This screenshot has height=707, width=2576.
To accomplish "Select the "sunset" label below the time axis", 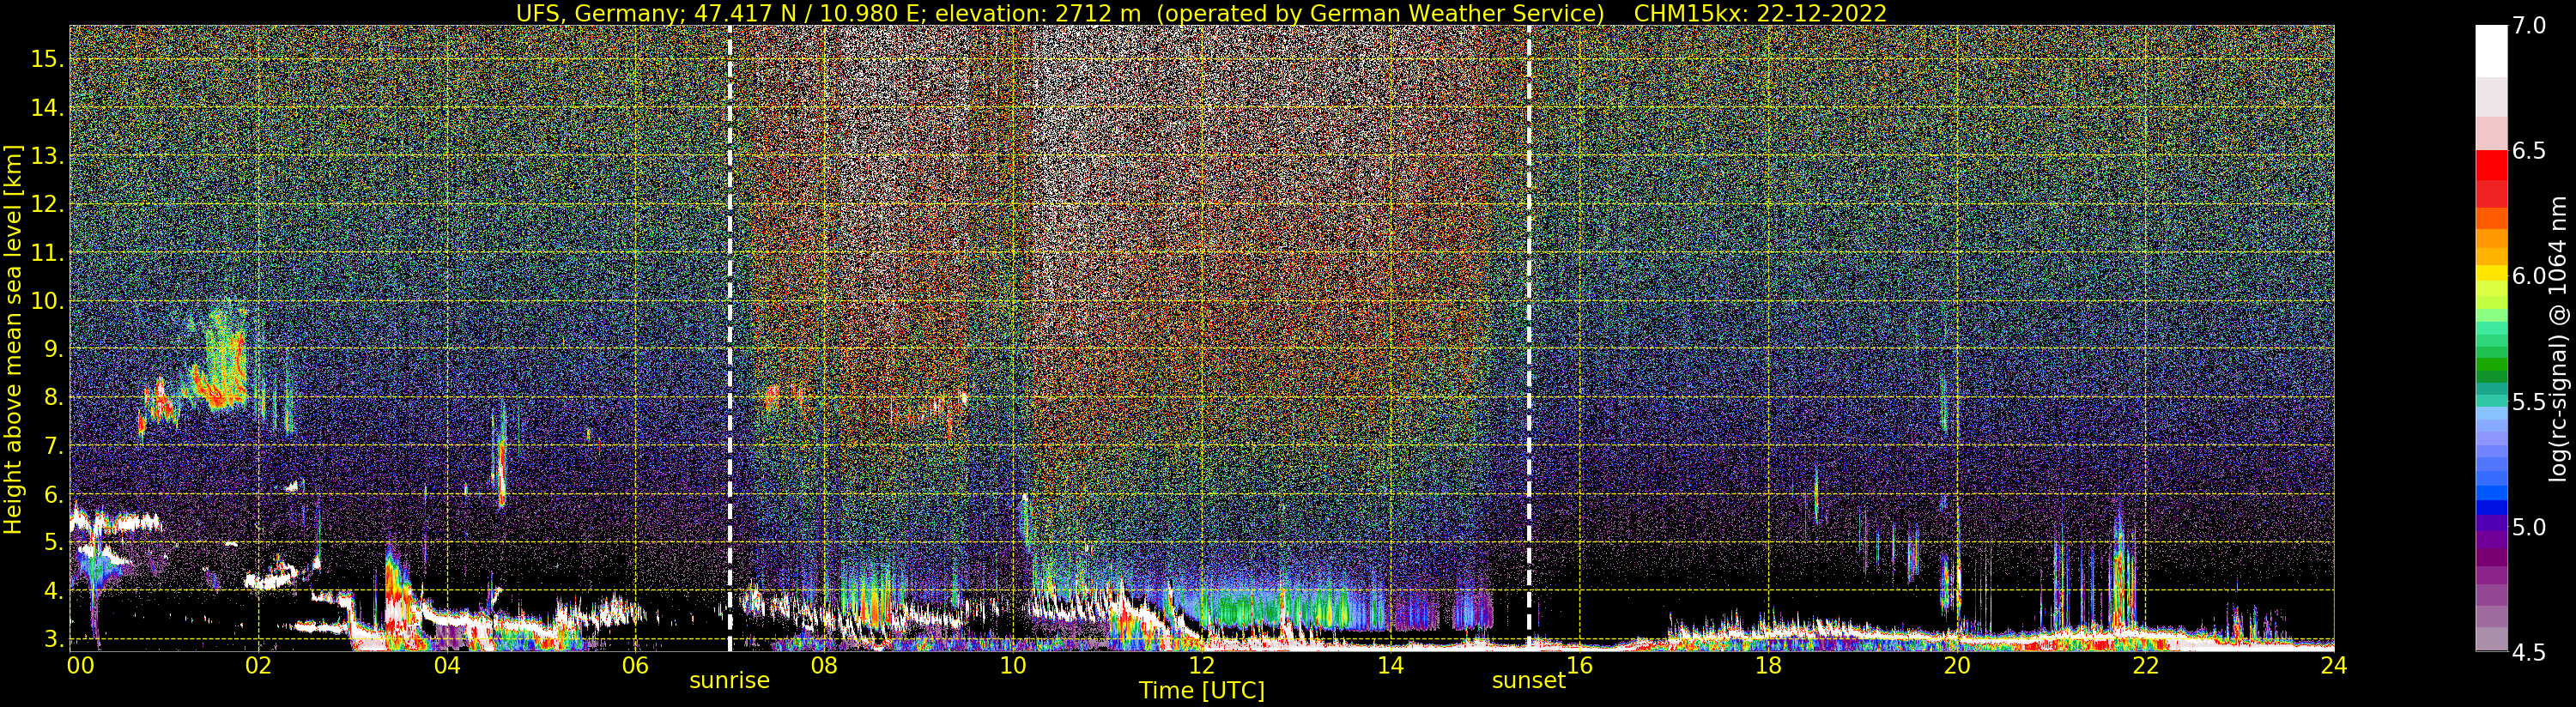I will pos(1528,681).
